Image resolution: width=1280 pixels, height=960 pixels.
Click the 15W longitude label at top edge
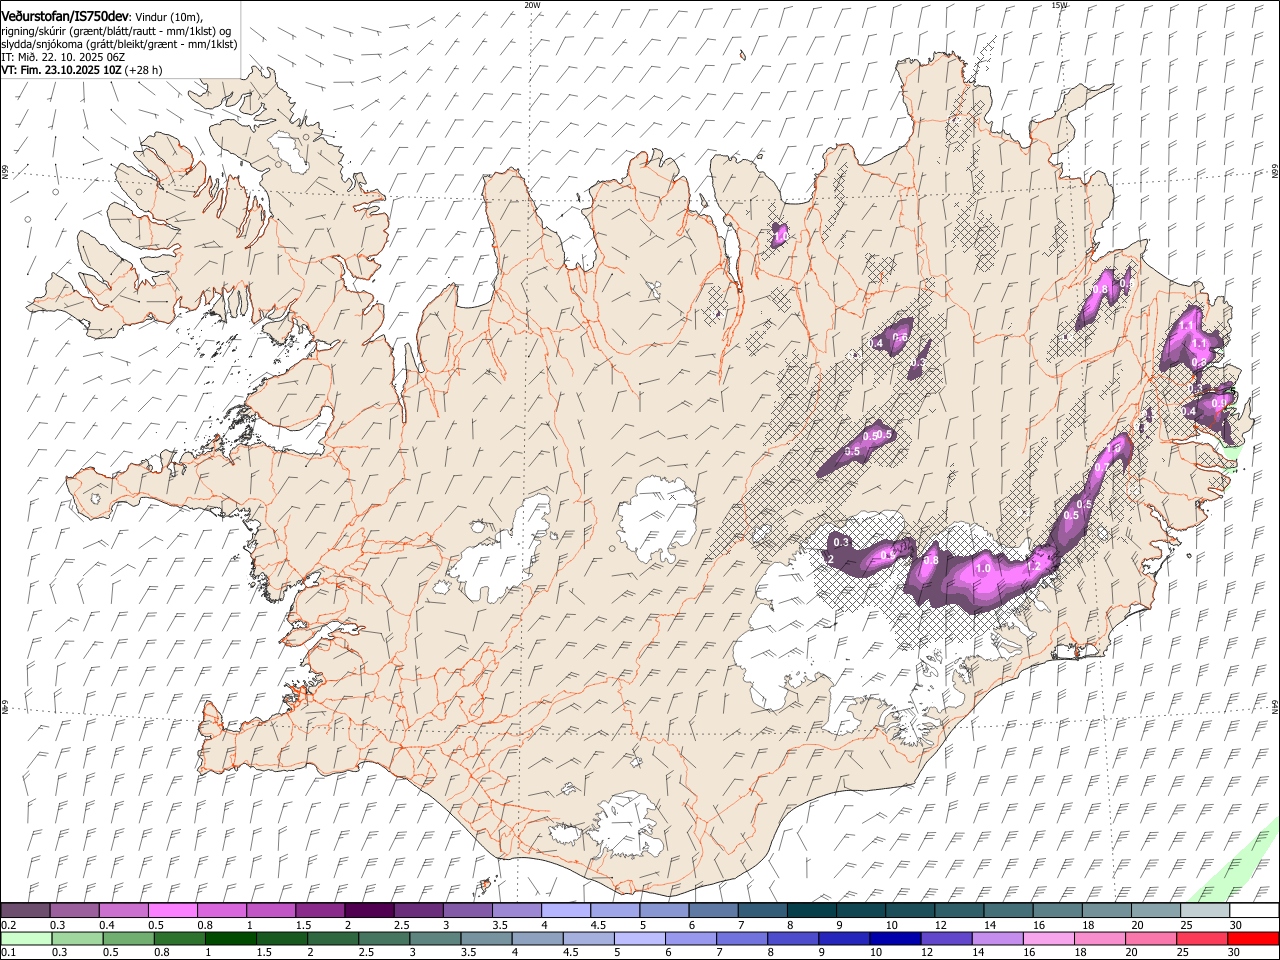(x=1060, y=5)
